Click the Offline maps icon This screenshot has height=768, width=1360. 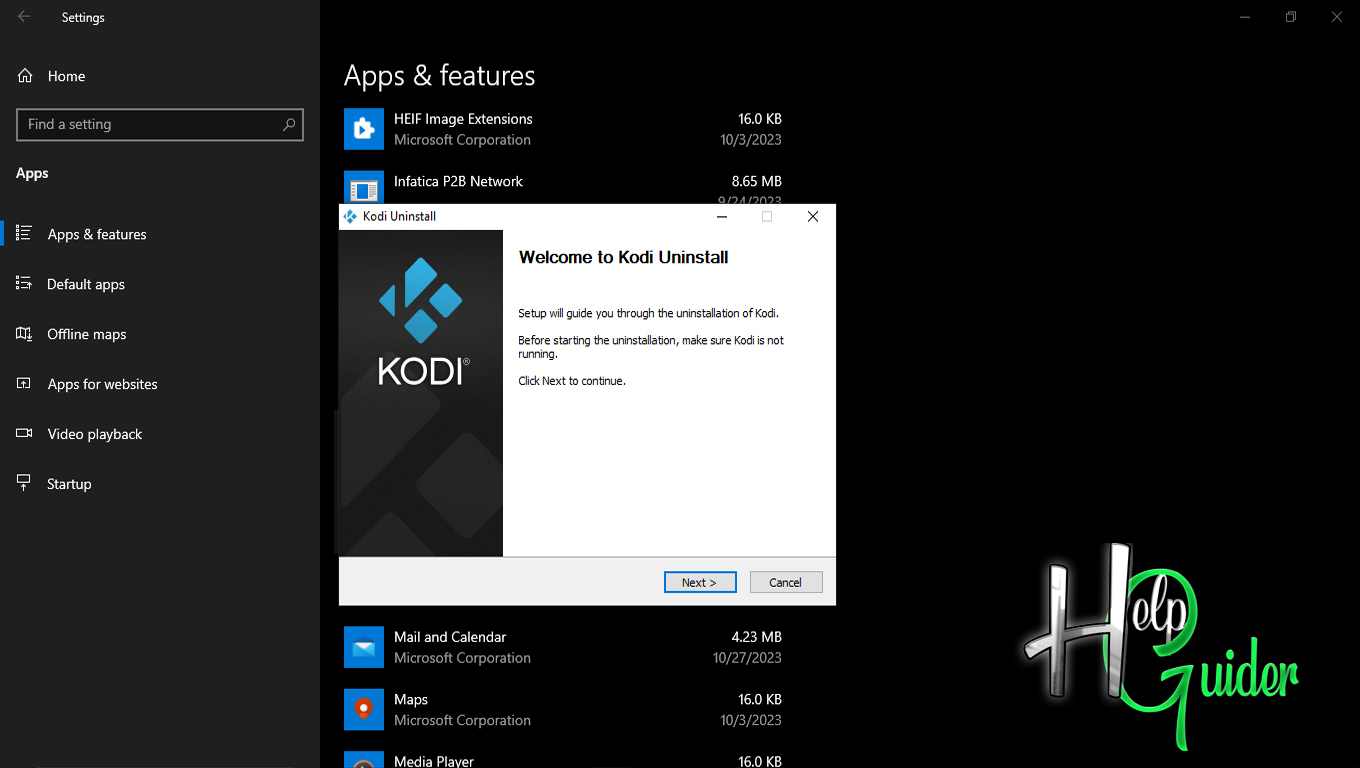pyautogui.click(x=24, y=333)
